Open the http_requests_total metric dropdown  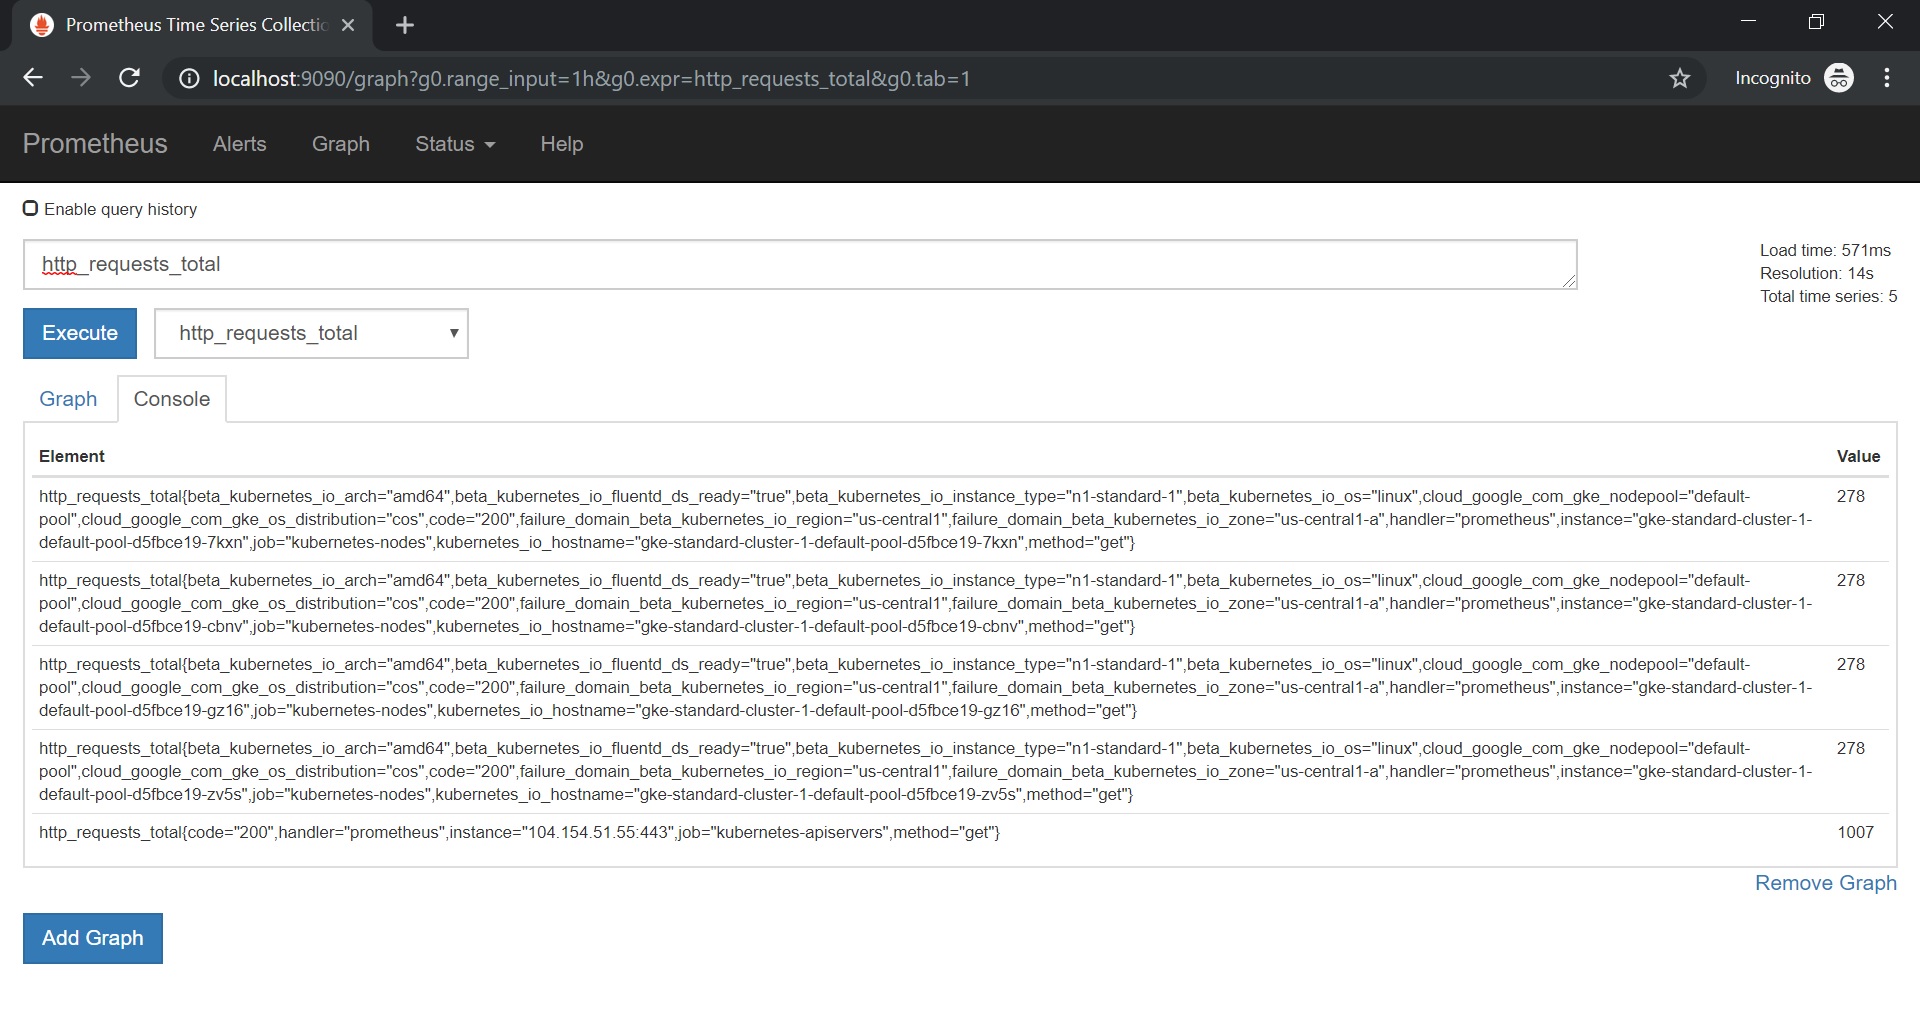tap(311, 333)
